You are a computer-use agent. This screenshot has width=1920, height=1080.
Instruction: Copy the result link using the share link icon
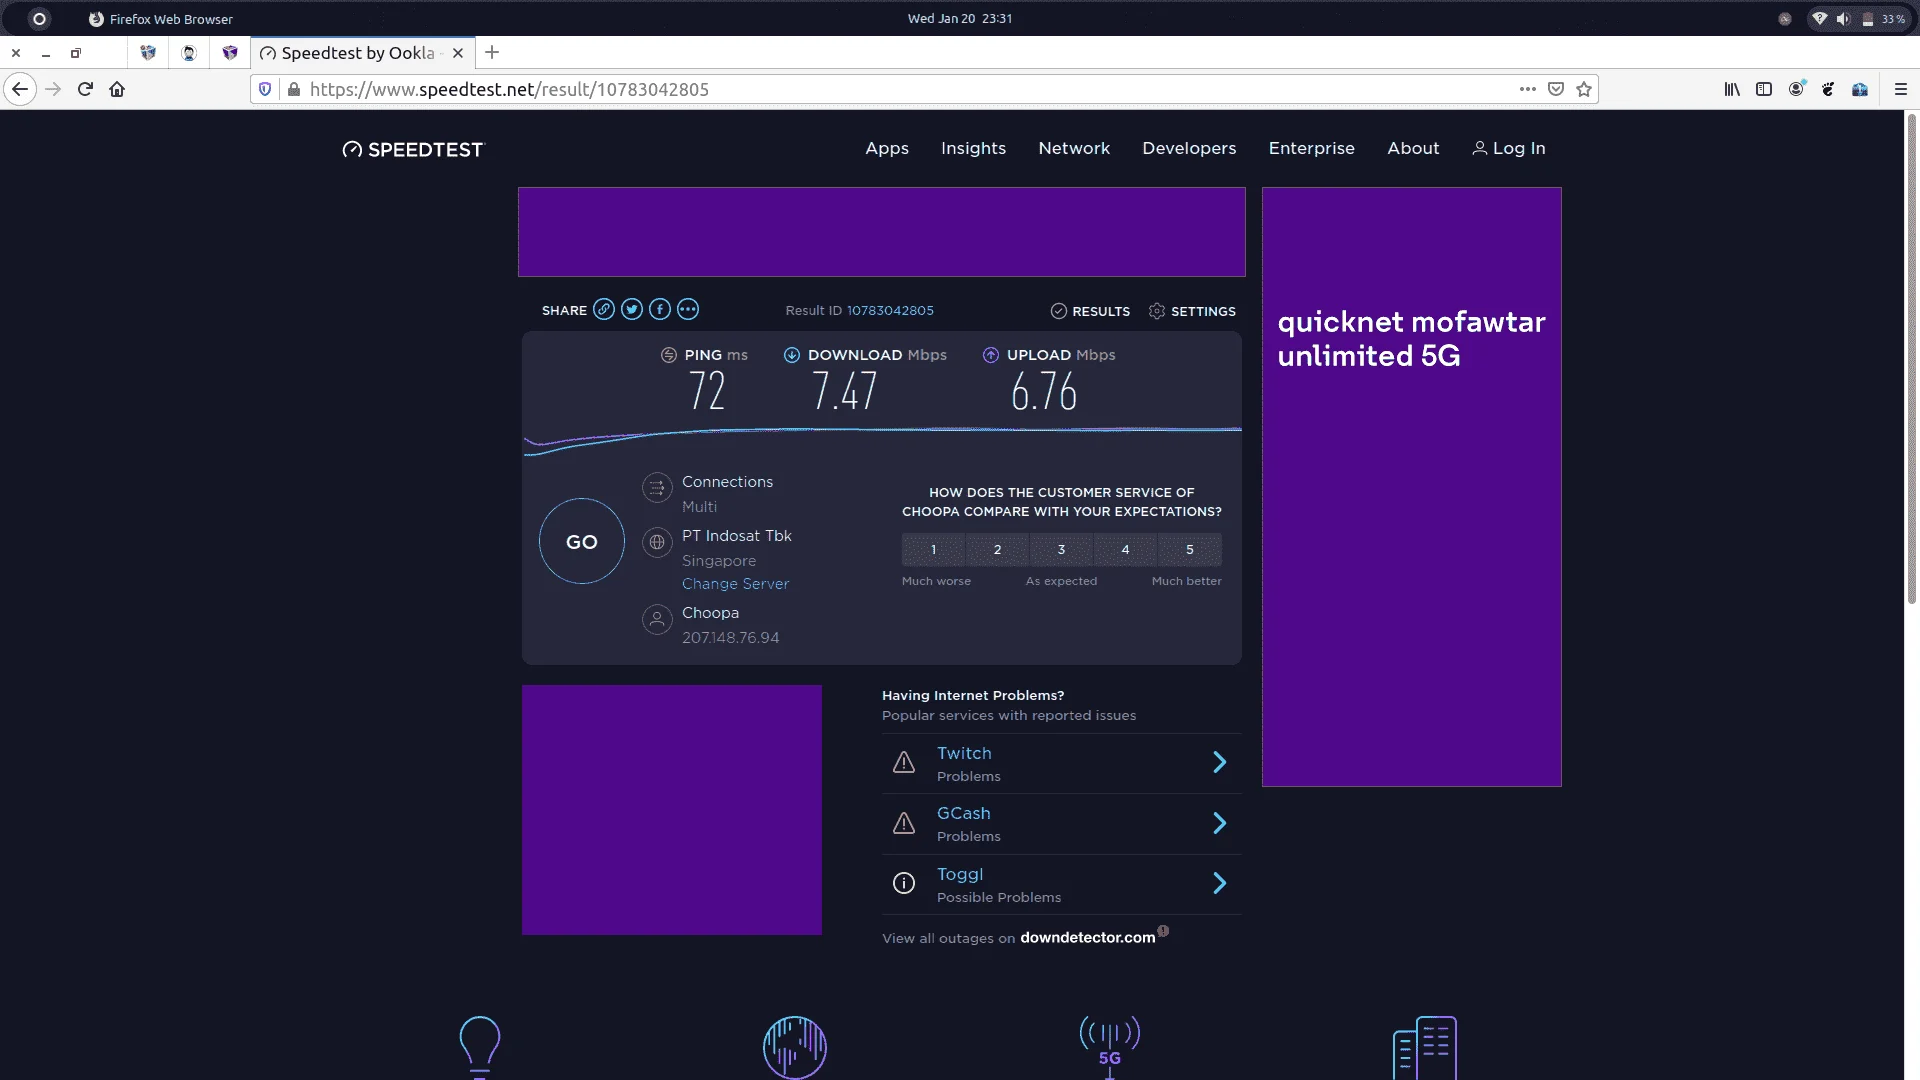pos(603,310)
